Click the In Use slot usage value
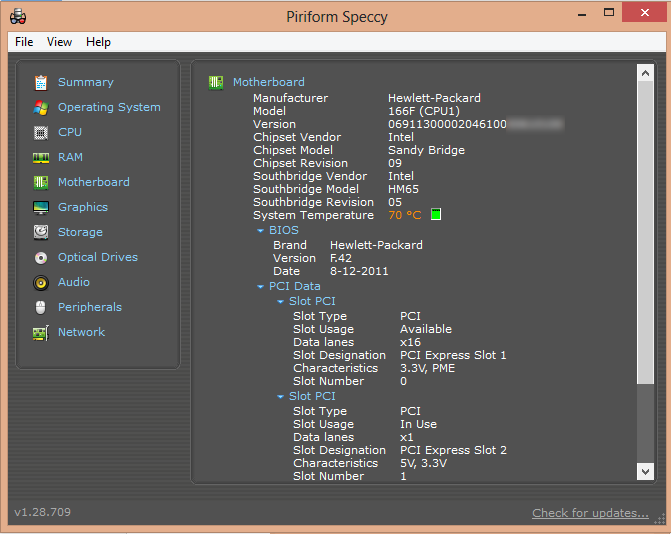This screenshot has width=671, height=534. click(418, 424)
